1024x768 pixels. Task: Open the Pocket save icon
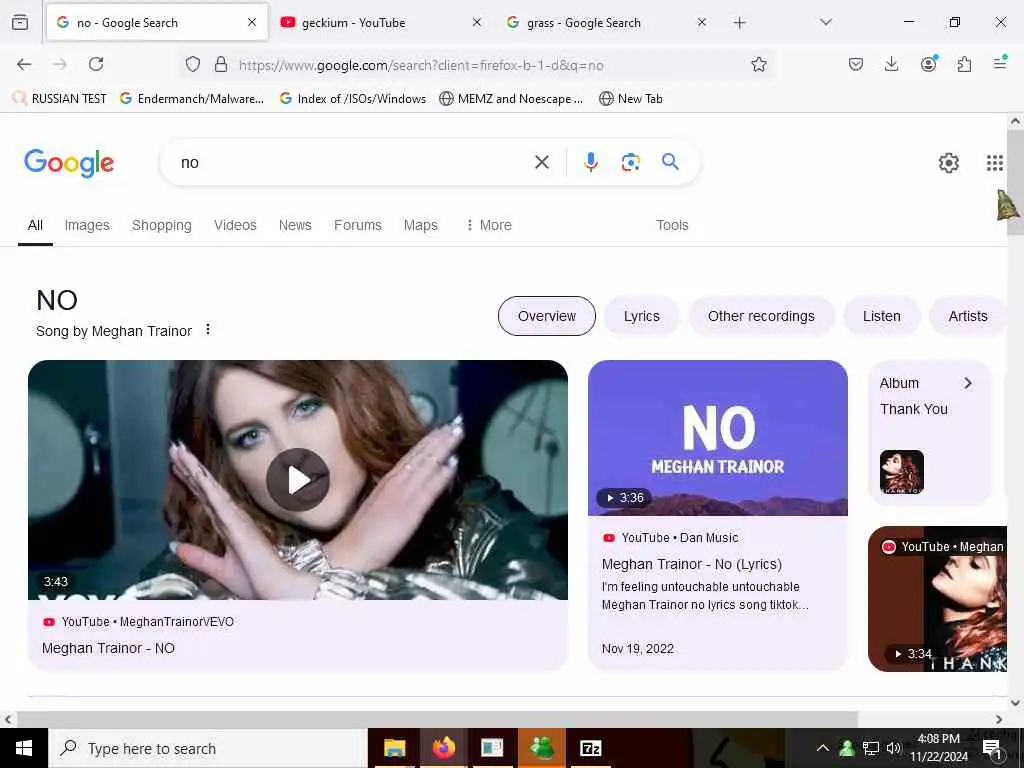click(x=856, y=64)
